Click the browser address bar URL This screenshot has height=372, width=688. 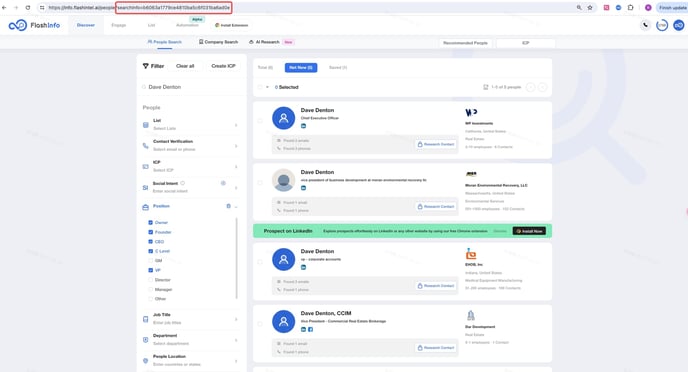(x=139, y=7)
